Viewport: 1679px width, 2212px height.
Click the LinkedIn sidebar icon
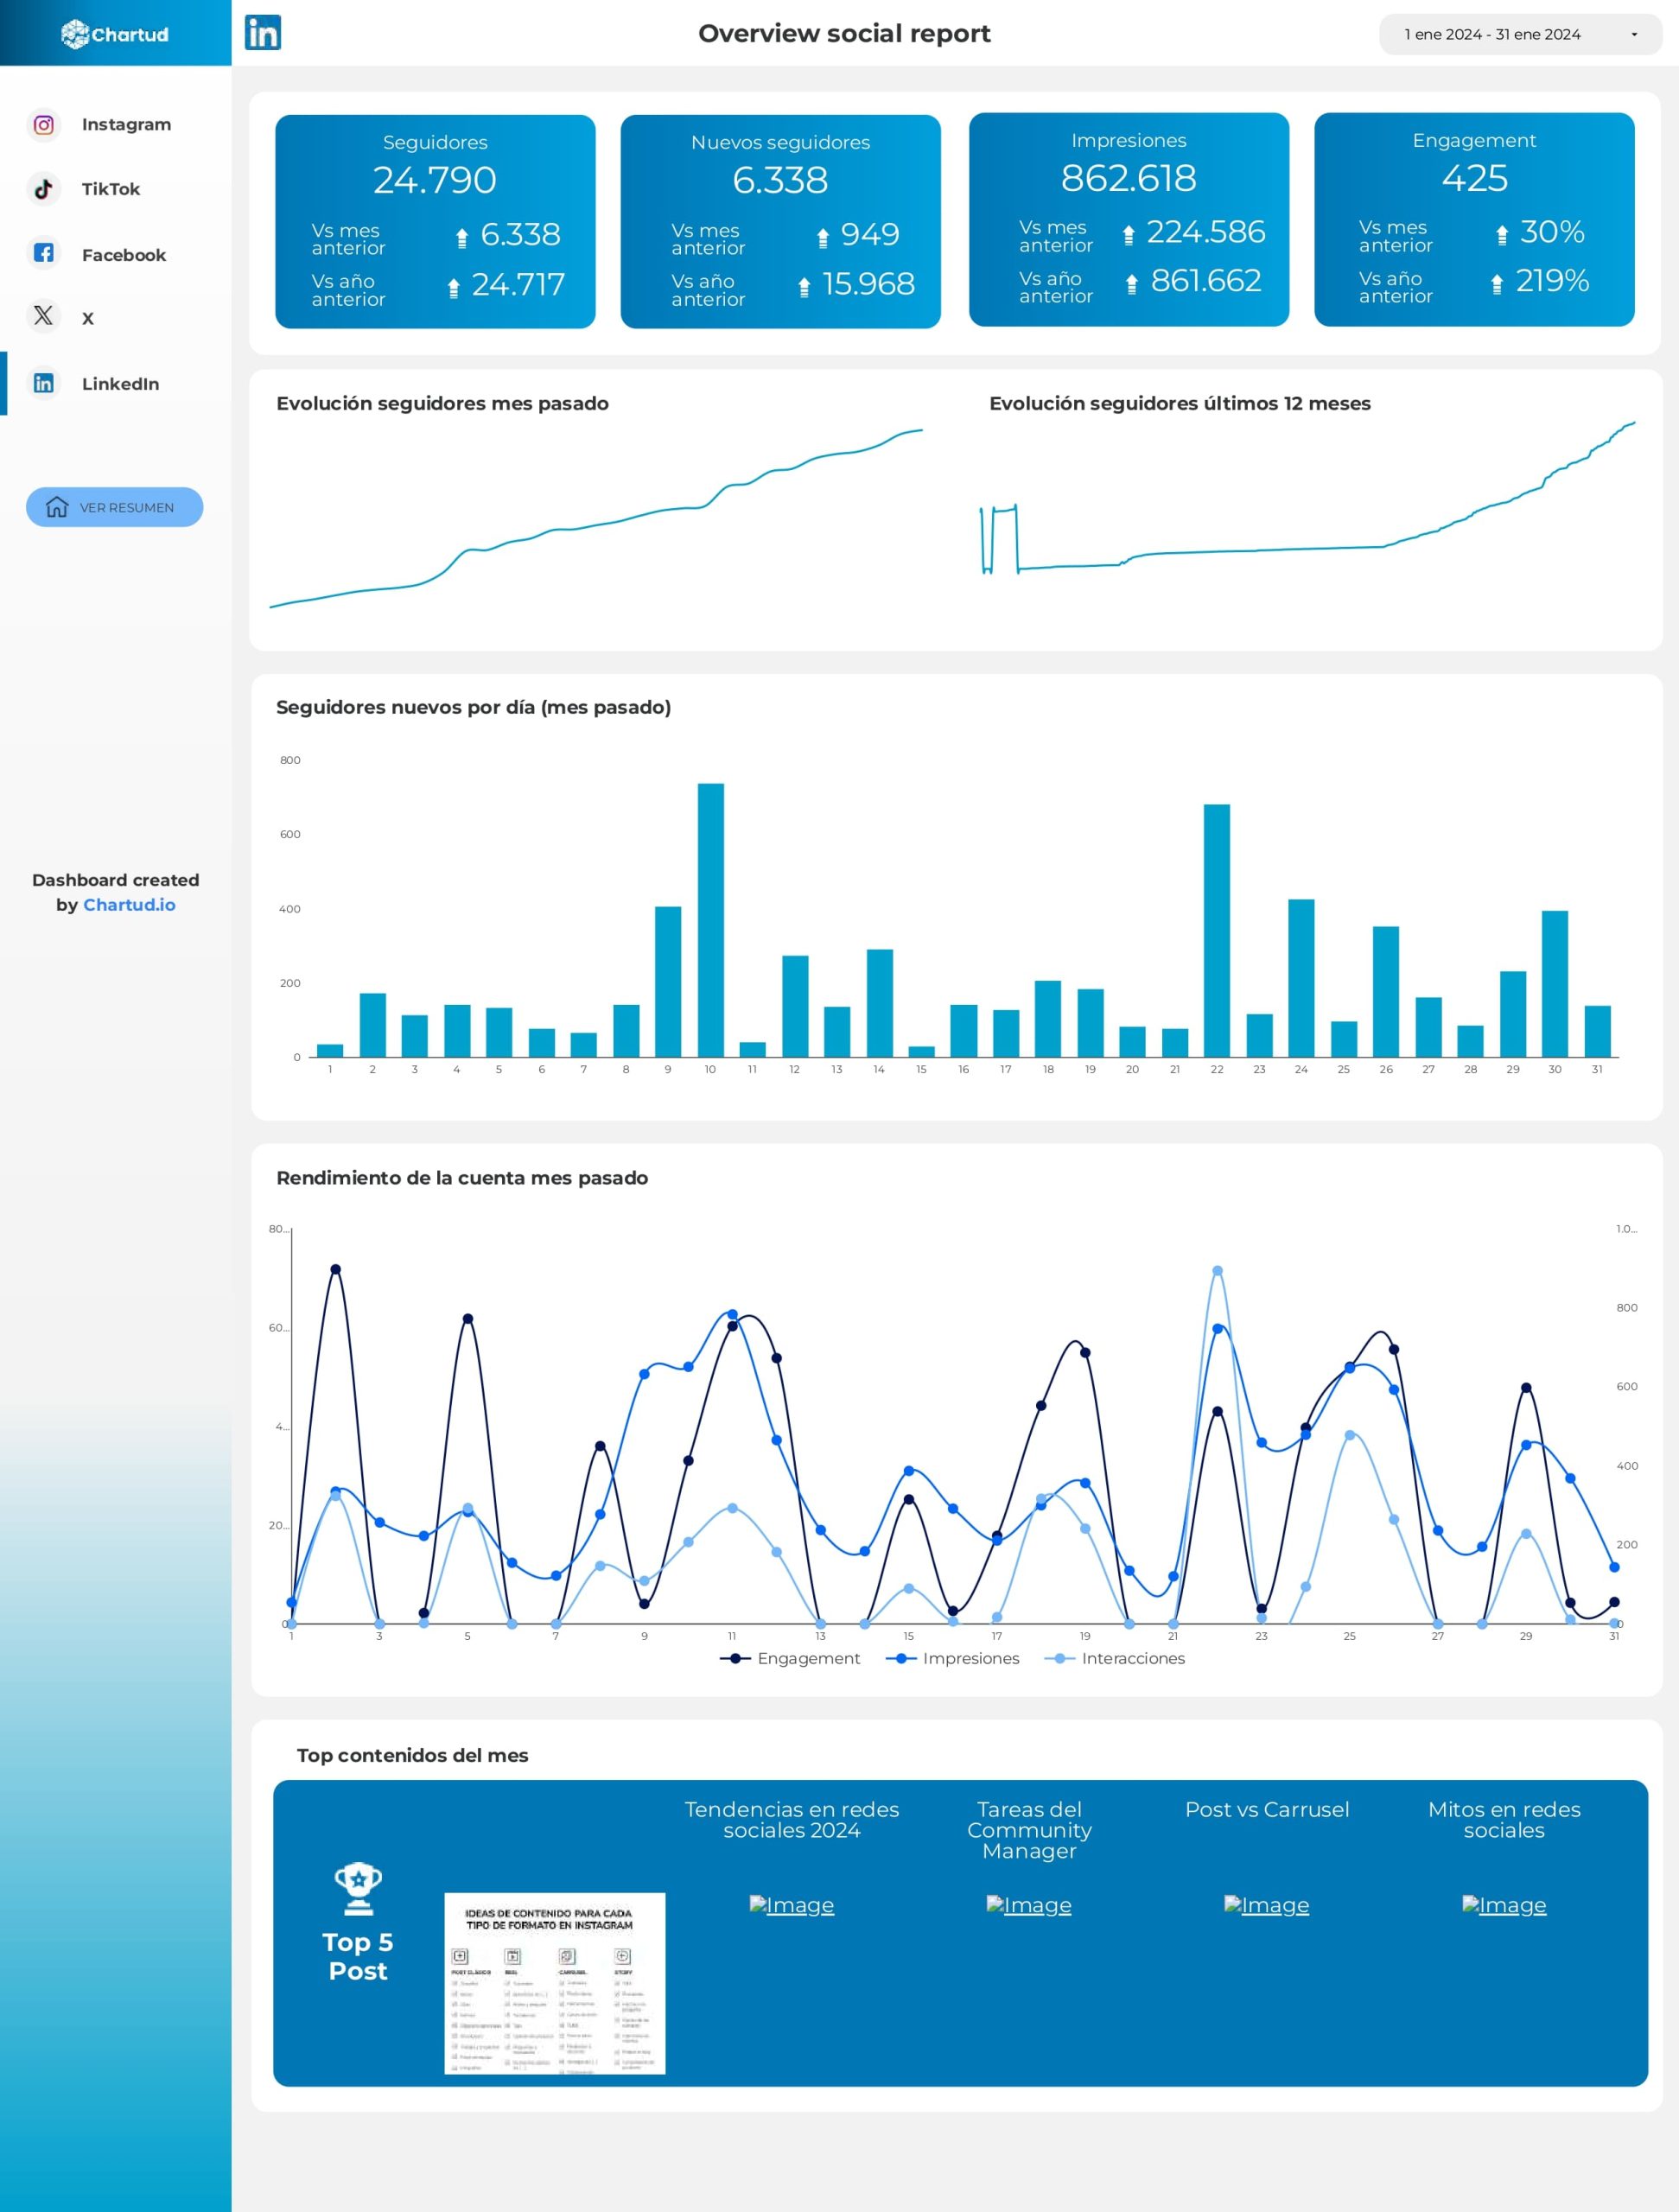pos(44,383)
